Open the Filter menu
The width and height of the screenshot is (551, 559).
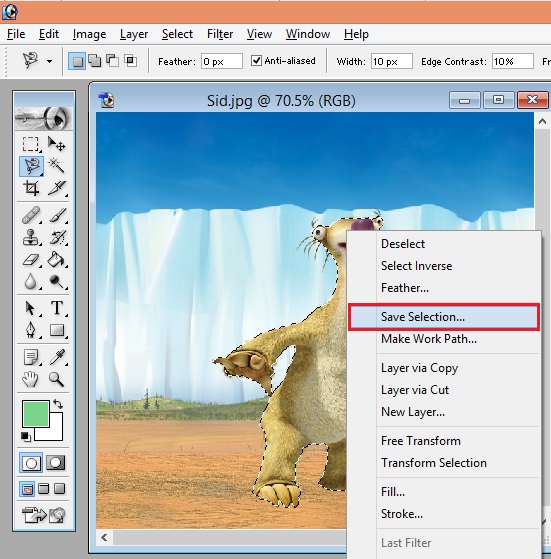click(x=220, y=34)
